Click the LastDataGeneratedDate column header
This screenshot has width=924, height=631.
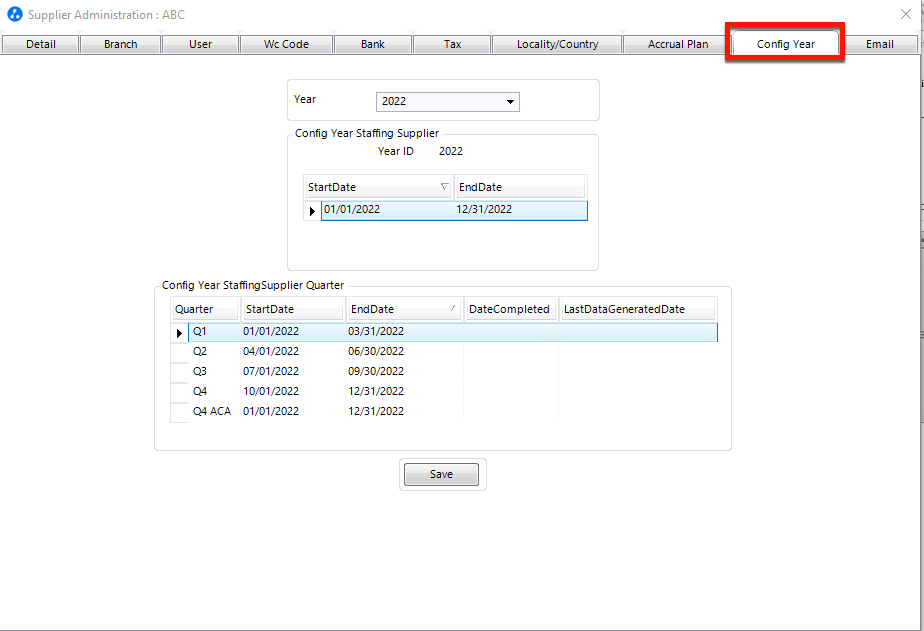638,309
